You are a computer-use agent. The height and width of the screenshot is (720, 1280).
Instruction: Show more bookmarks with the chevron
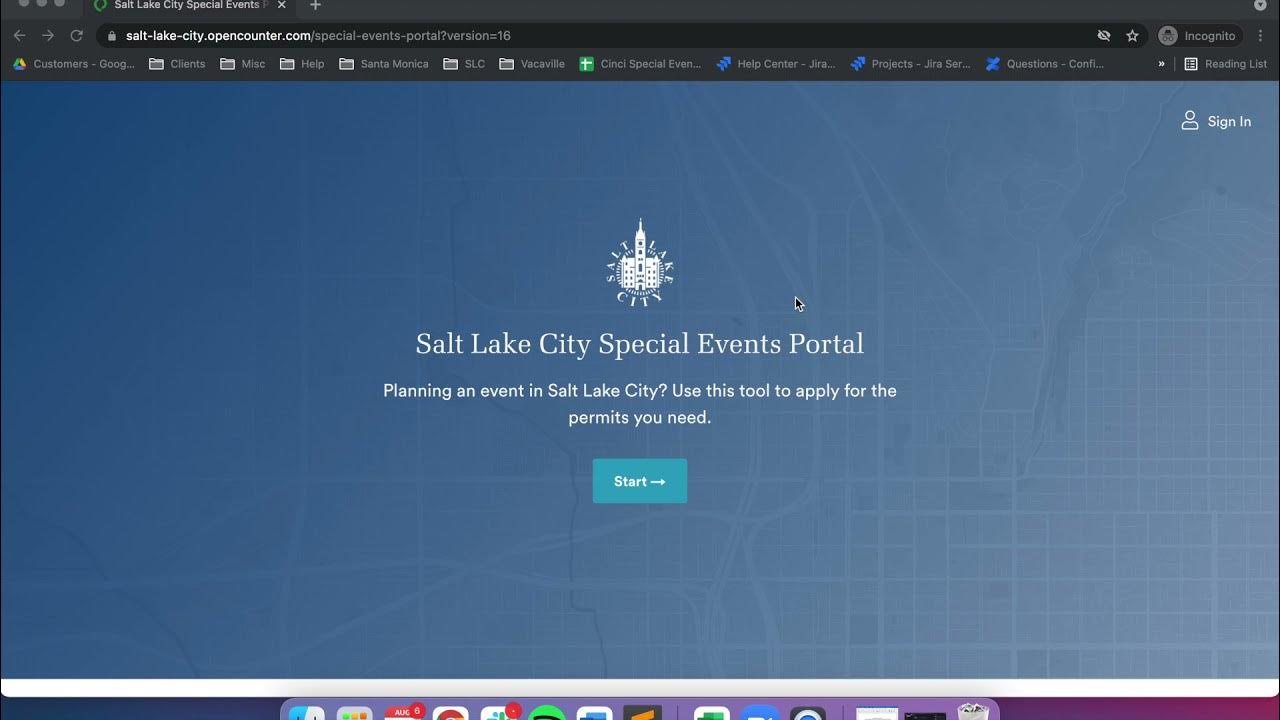click(1161, 64)
